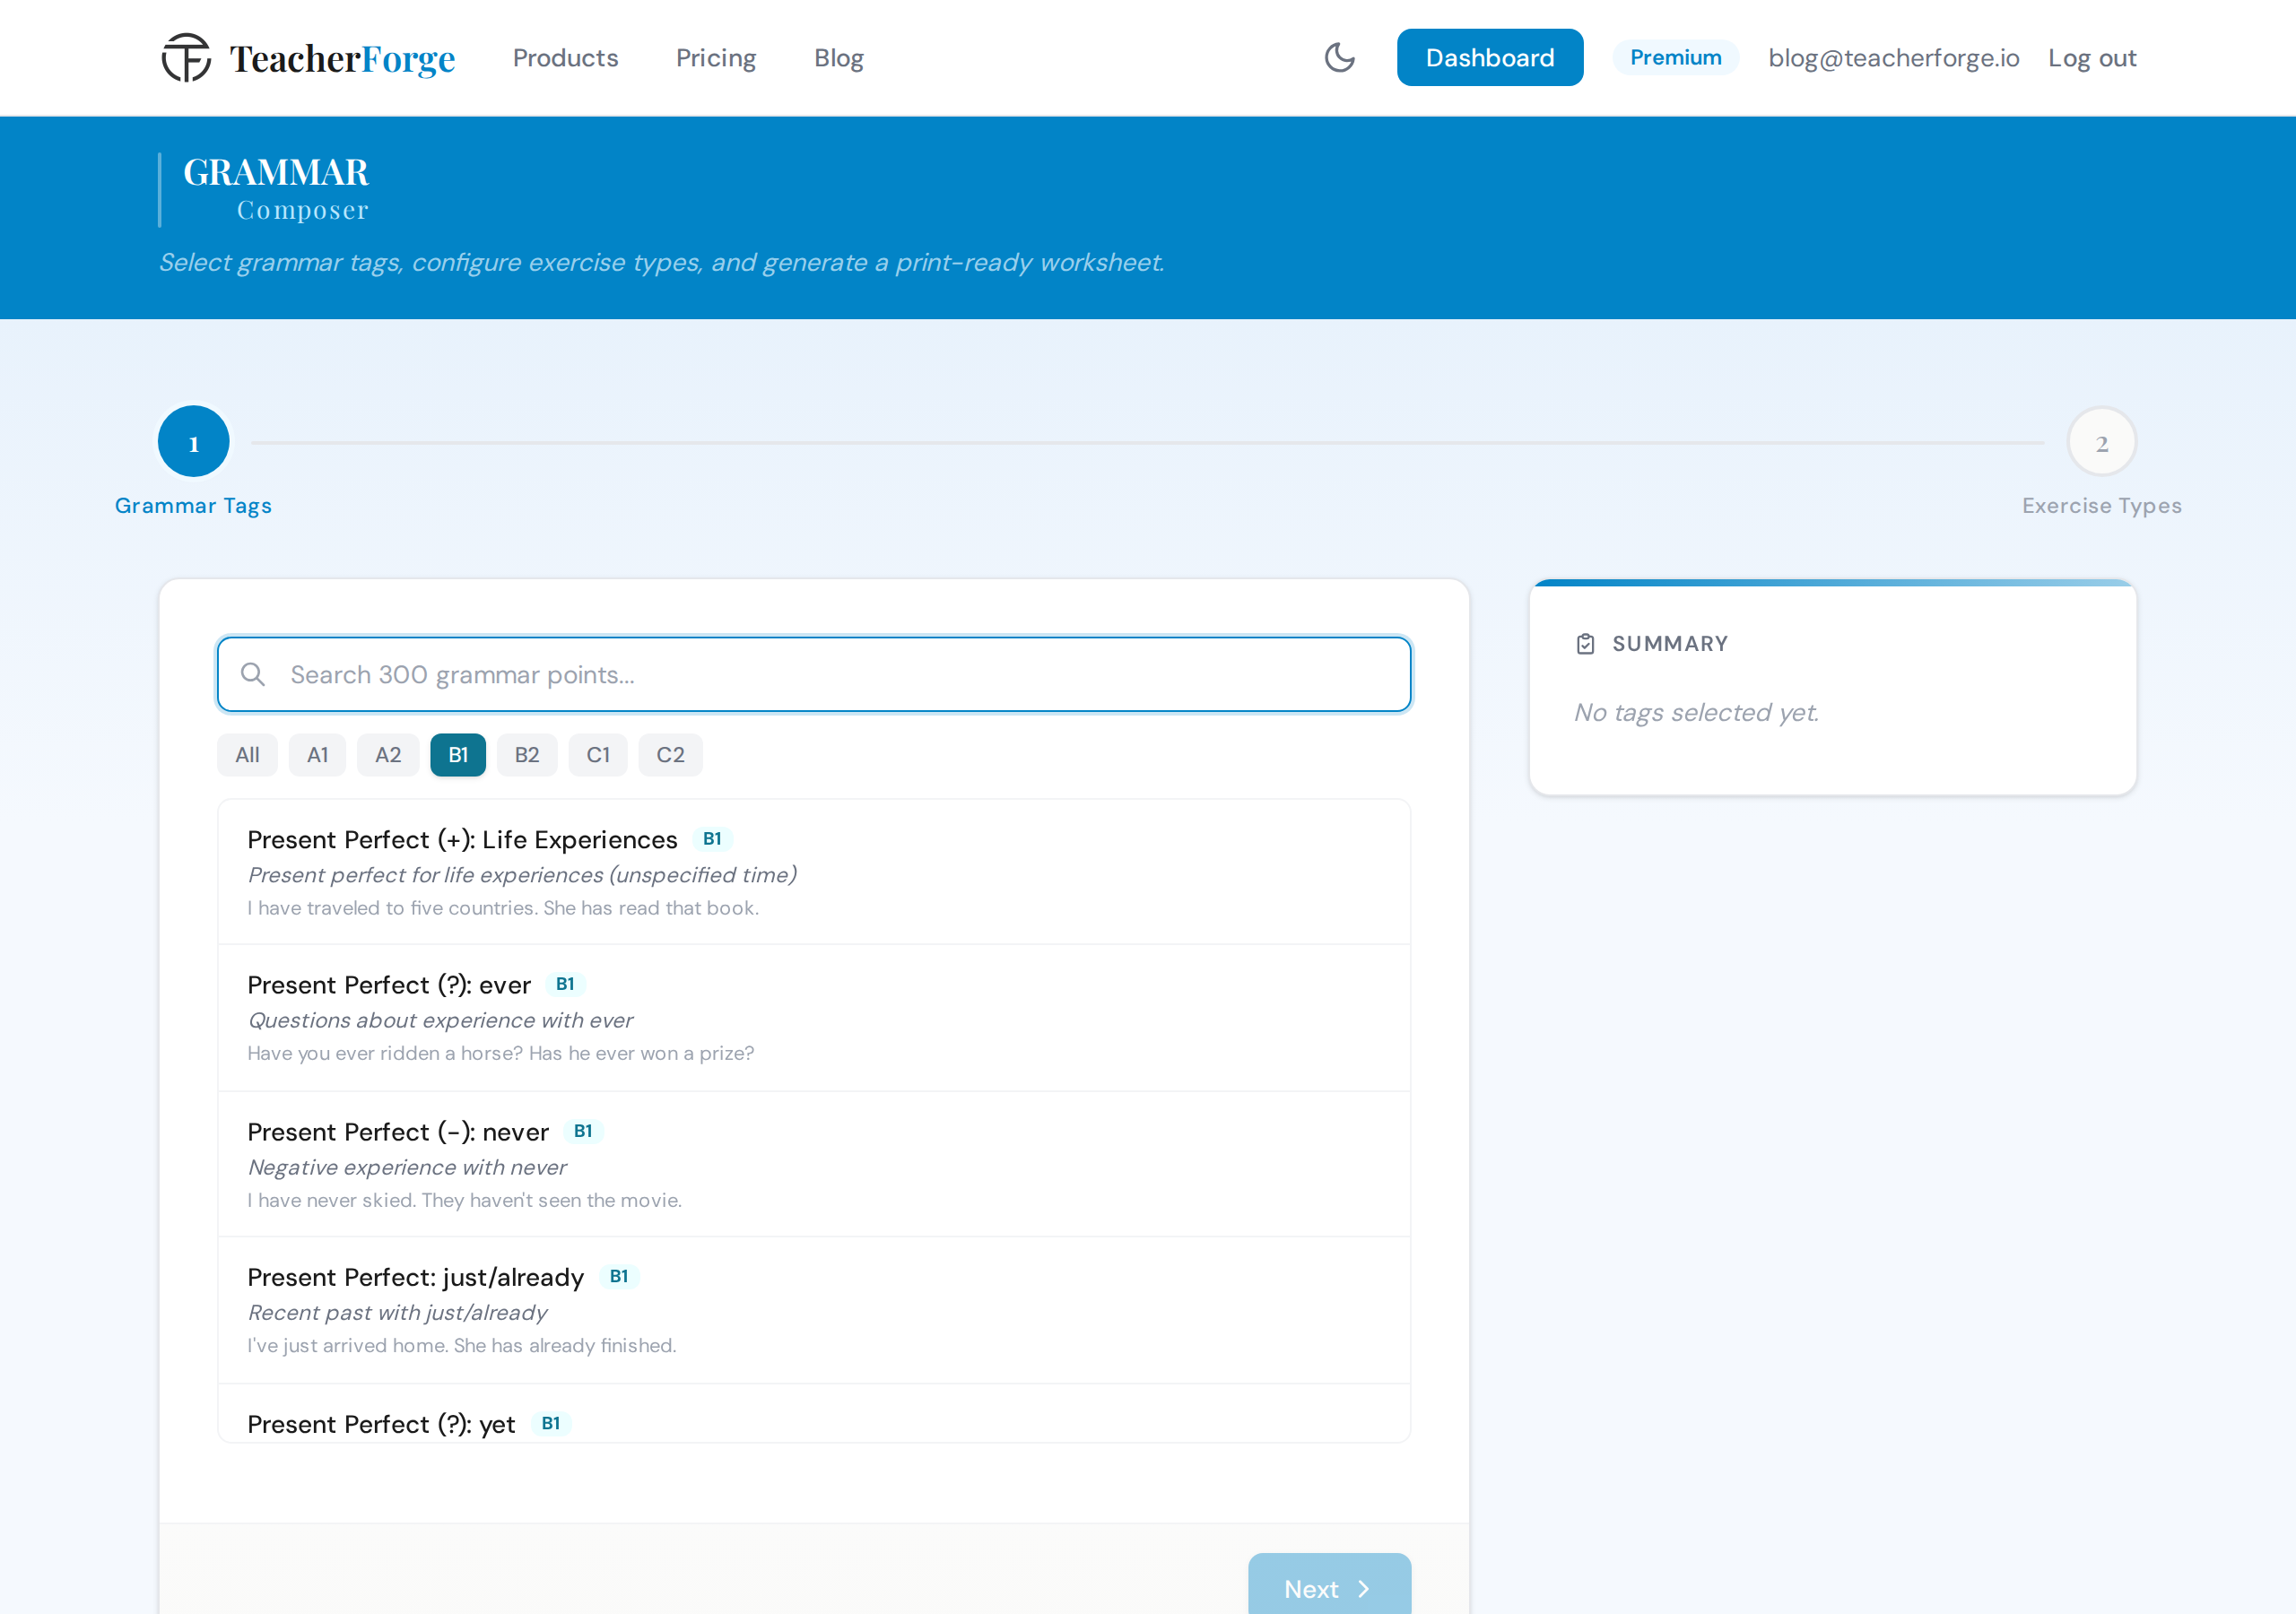Select the B2 level filter chip
The height and width of the screenshot is (1614, 2296).
527,755
